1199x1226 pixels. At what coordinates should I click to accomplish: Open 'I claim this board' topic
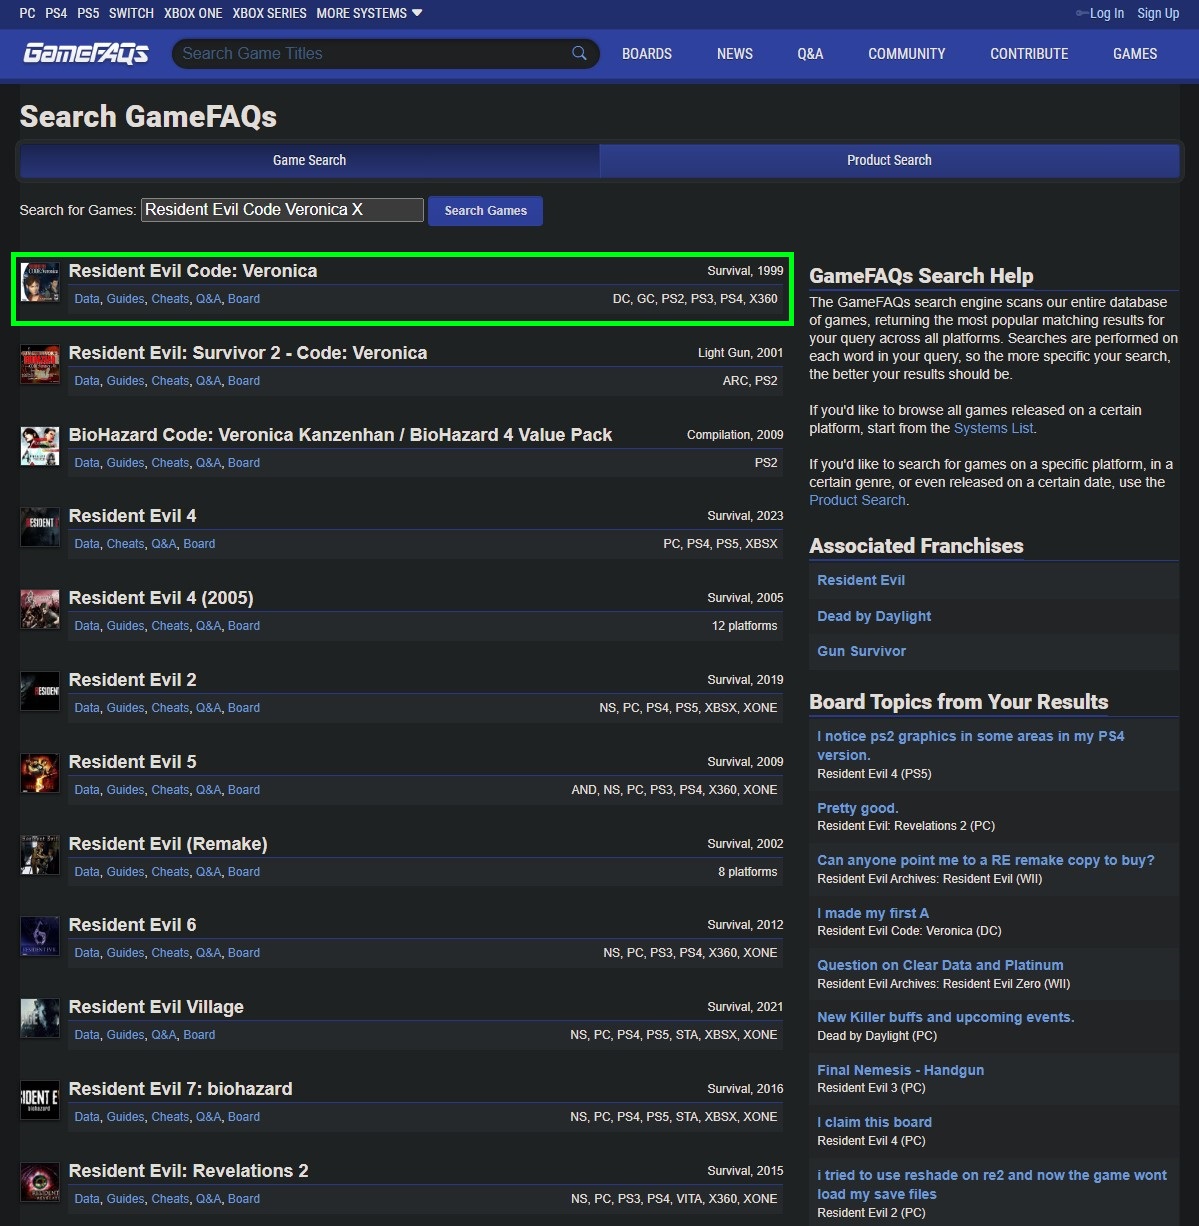(874, 1122)
